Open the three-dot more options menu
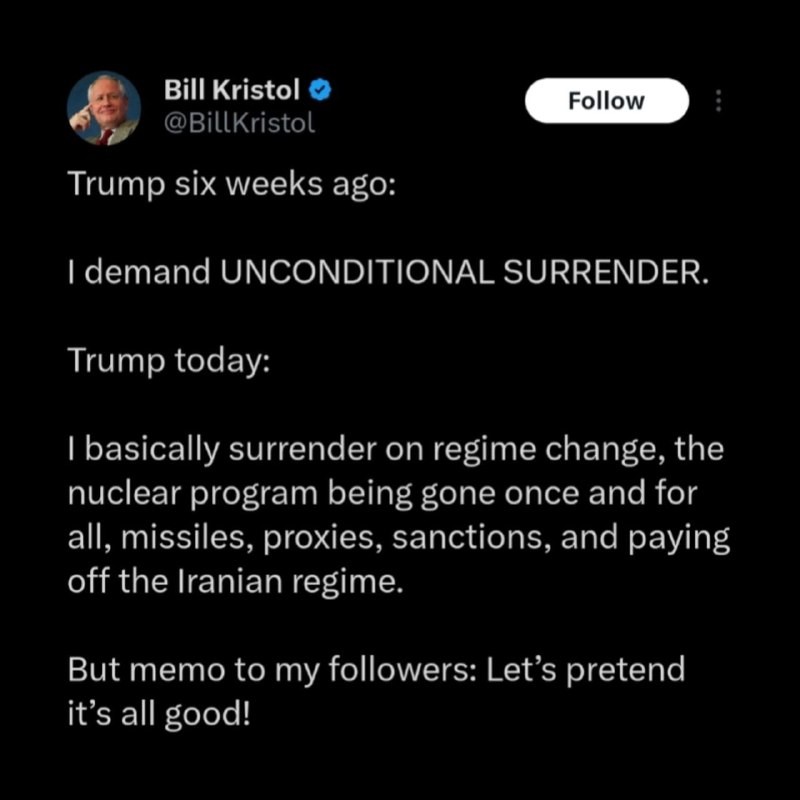This screenshot has width=800, height=800. (x=718, y=101)
